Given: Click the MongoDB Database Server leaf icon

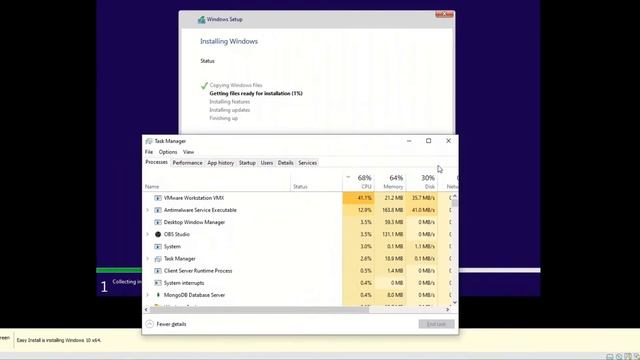Looking at the screenshot, I should click(158, 295).
